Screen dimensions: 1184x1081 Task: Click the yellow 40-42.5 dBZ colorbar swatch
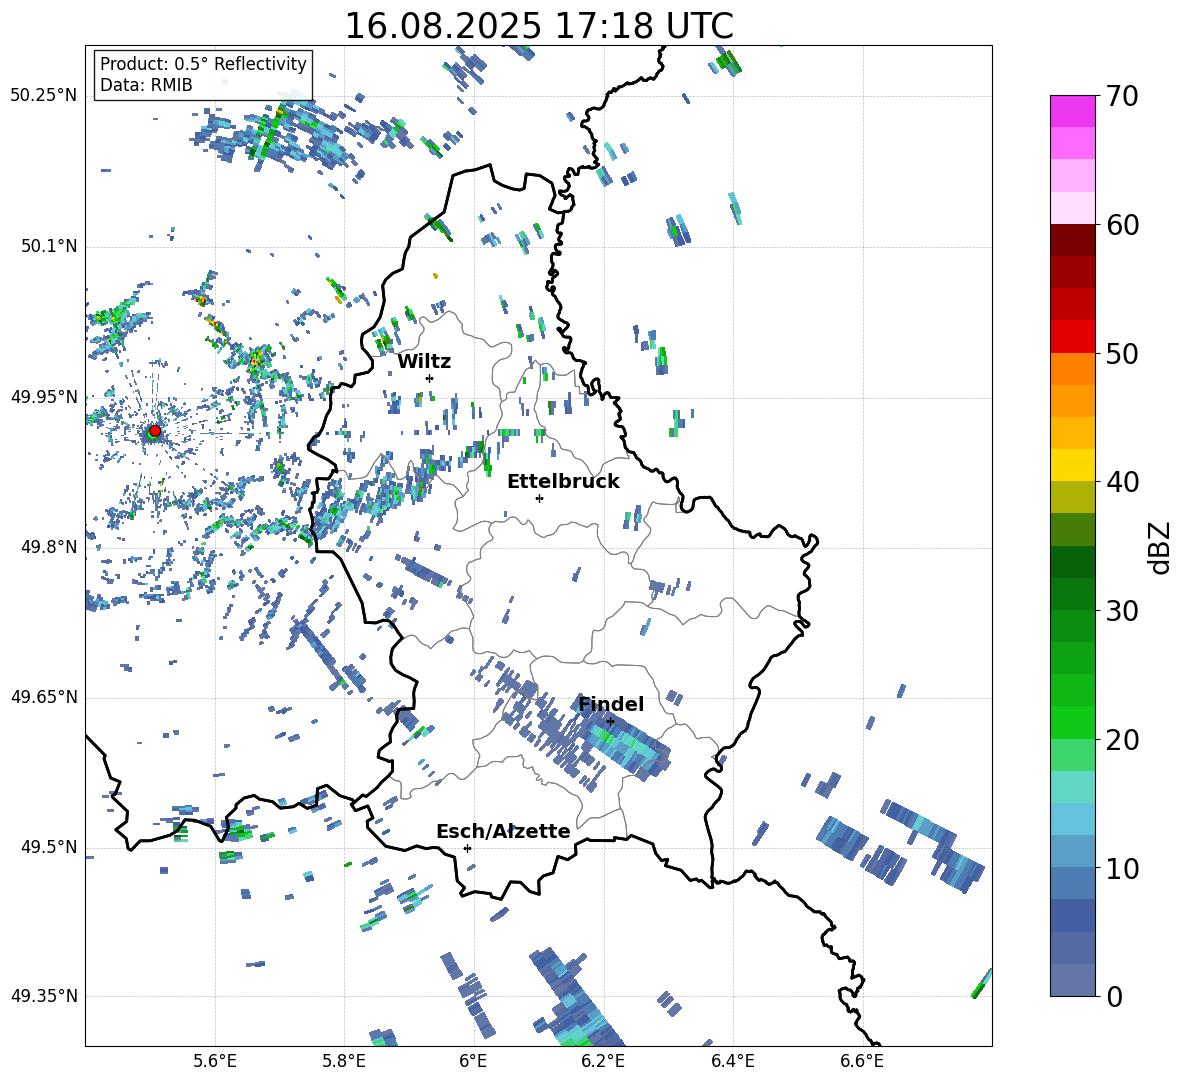click(x=1072, y=465)
